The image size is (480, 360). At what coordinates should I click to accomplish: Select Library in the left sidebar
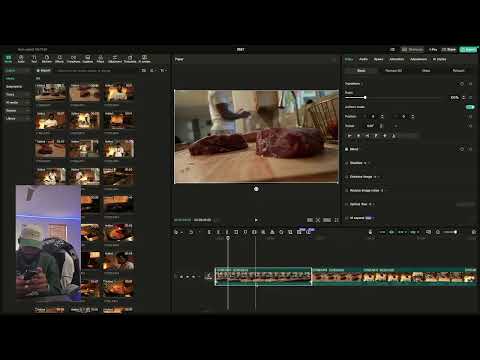(10, 119)
